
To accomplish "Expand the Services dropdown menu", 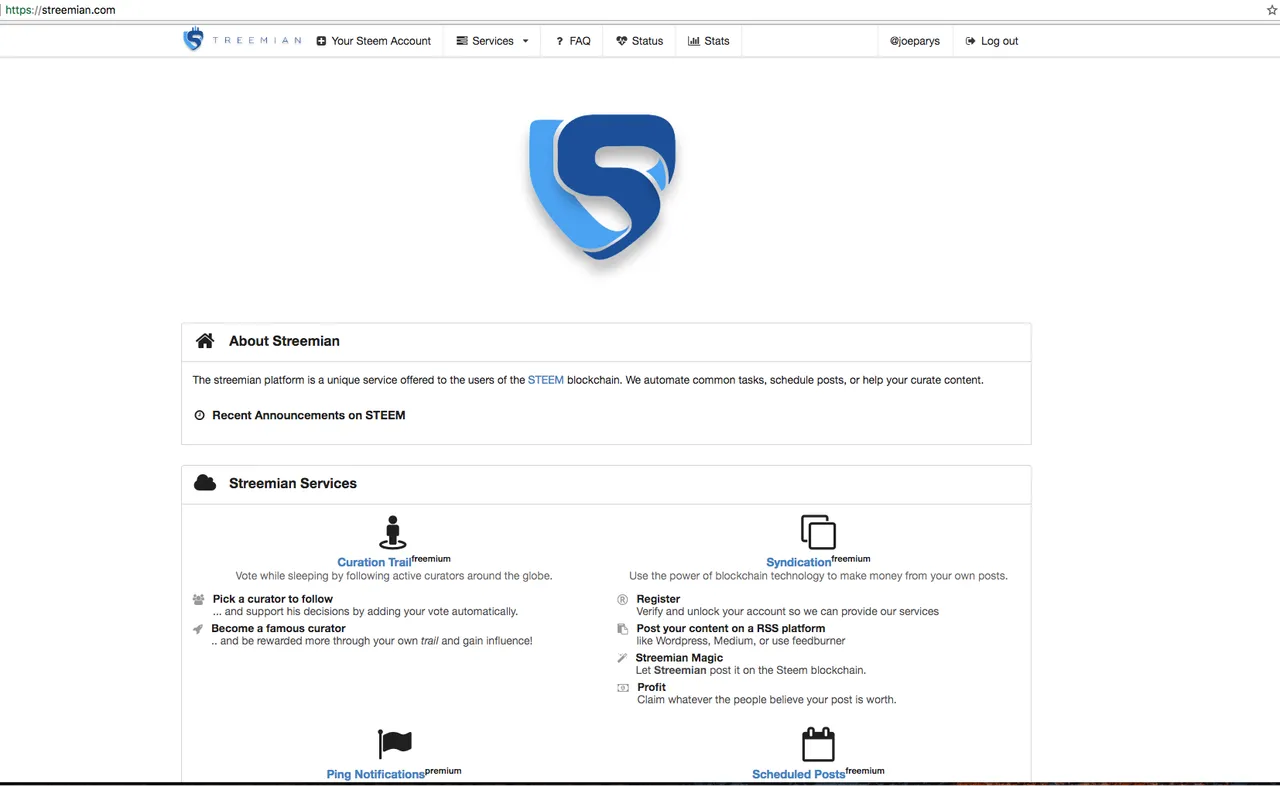I will [x=492, y=41].
